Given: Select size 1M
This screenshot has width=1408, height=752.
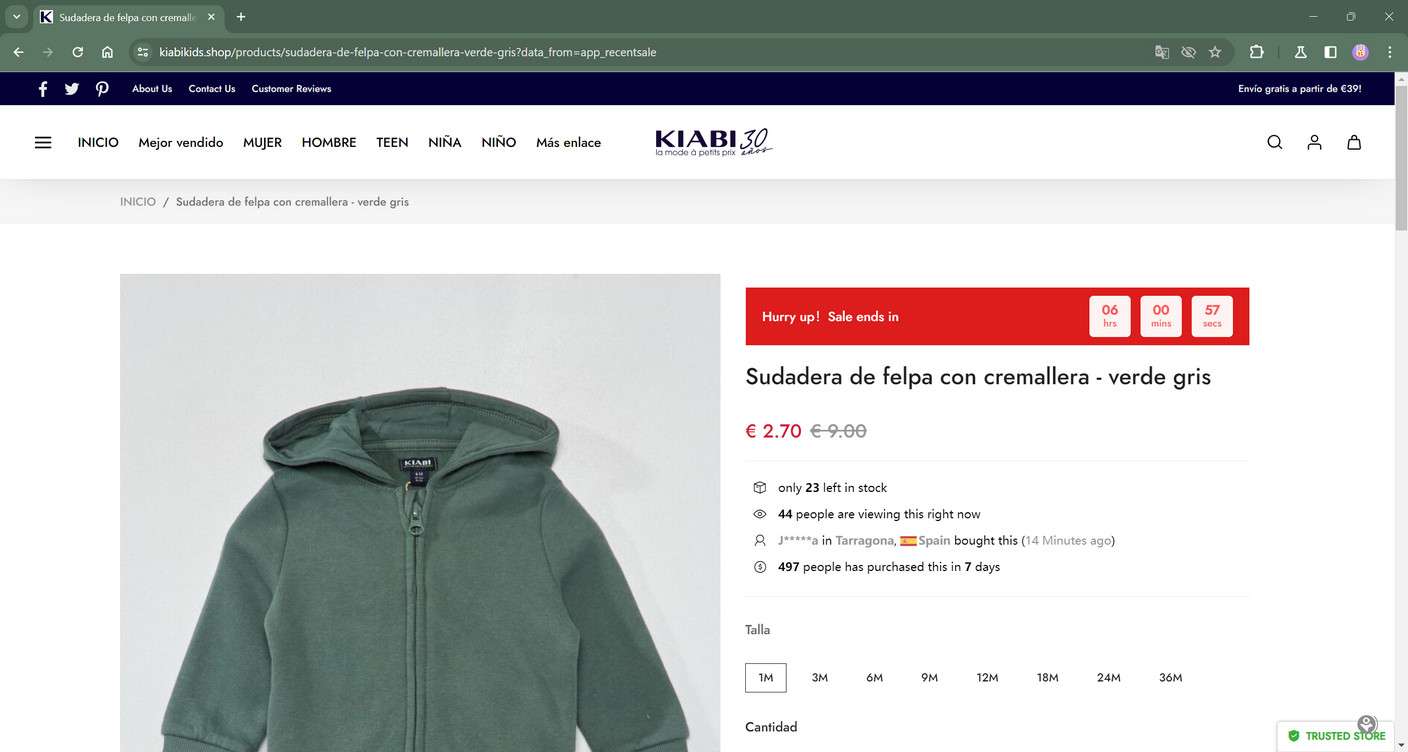Looking at the screenshot, I should [766, 678].
